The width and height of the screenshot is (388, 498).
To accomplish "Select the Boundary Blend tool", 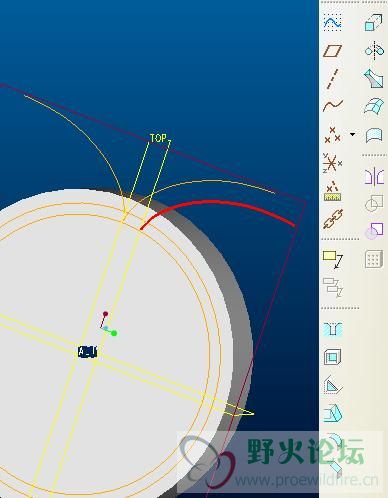I will coord(374,106).
